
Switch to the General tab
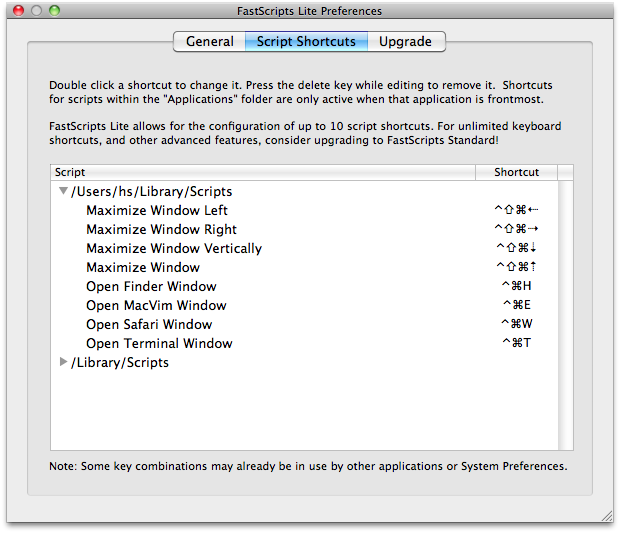pyautogui.click(x=209, y=42)
